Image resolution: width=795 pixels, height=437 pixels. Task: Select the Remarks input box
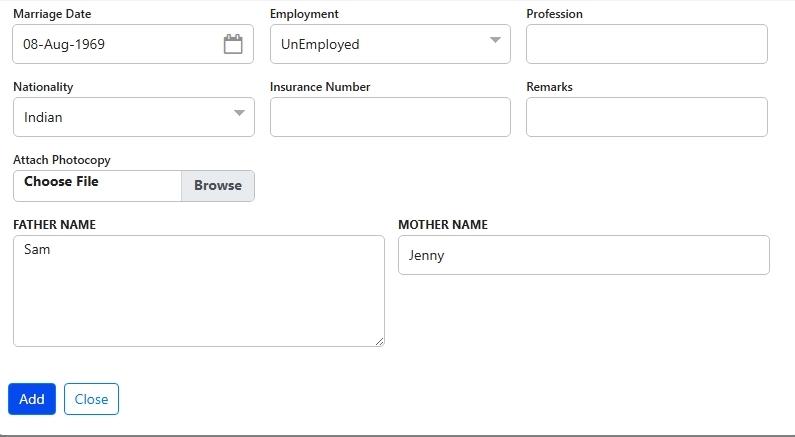pos(646,117)
